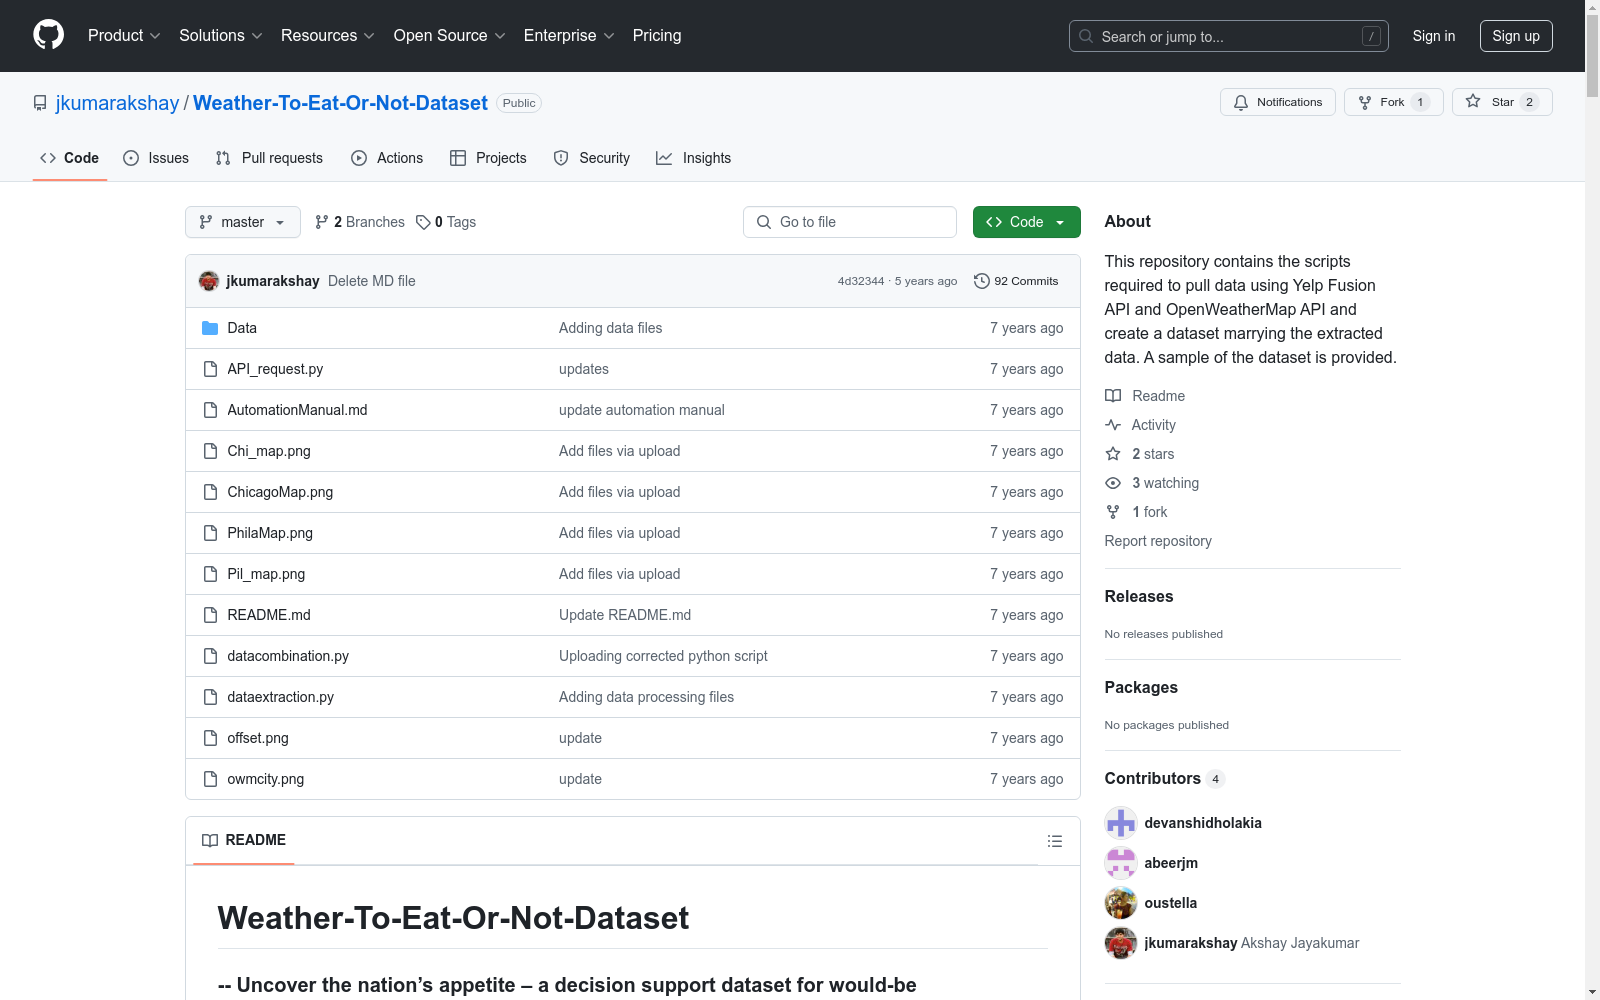Open the 'Uploading corrected python script' commit message

click(663, 656)
